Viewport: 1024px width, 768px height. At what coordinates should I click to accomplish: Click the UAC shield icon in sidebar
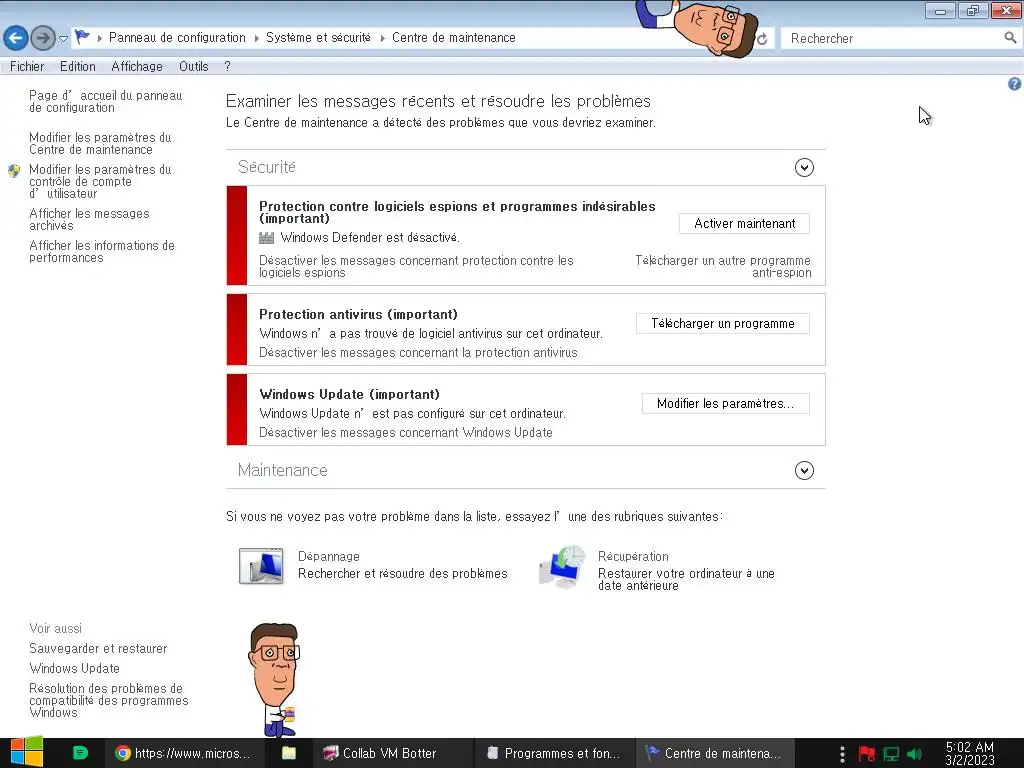coord(14,171)
